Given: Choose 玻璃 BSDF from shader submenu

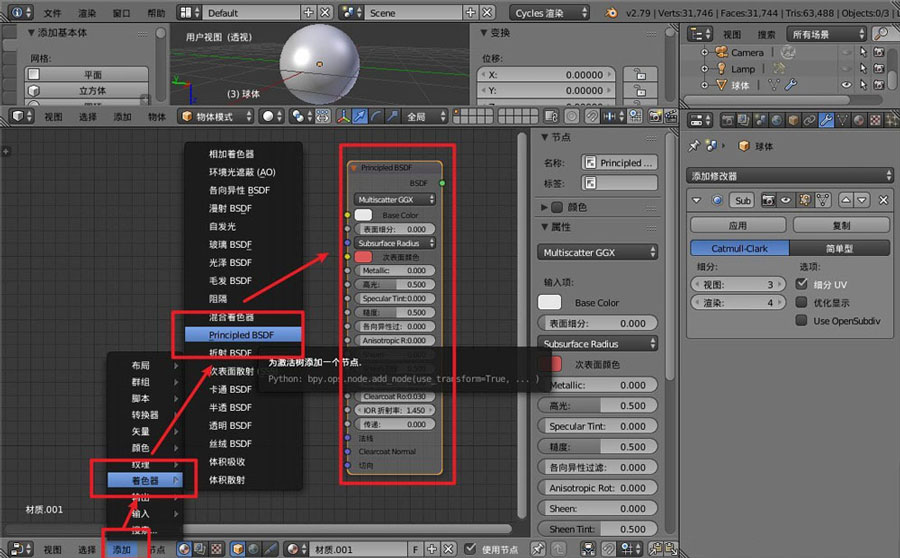Looking at the screenshot, I should pyautogui.click(x=230, y=244).
